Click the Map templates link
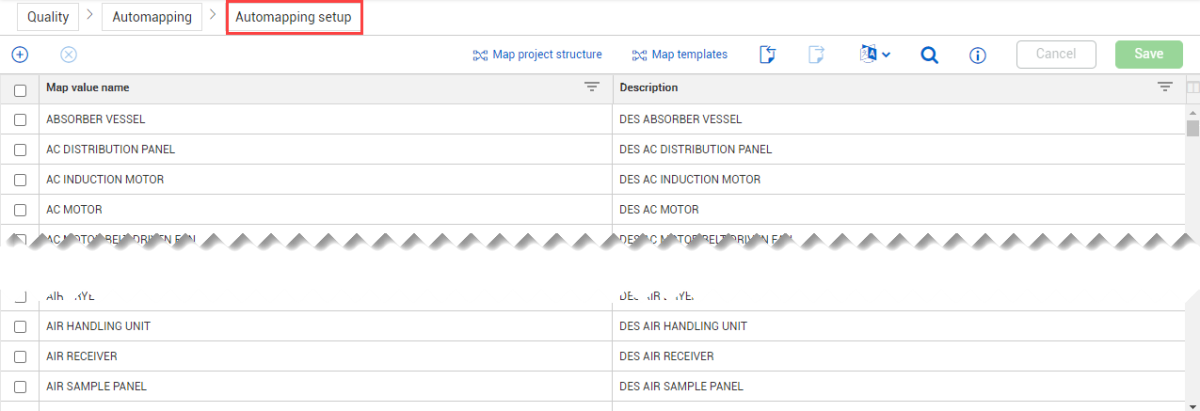 (680, 55)
